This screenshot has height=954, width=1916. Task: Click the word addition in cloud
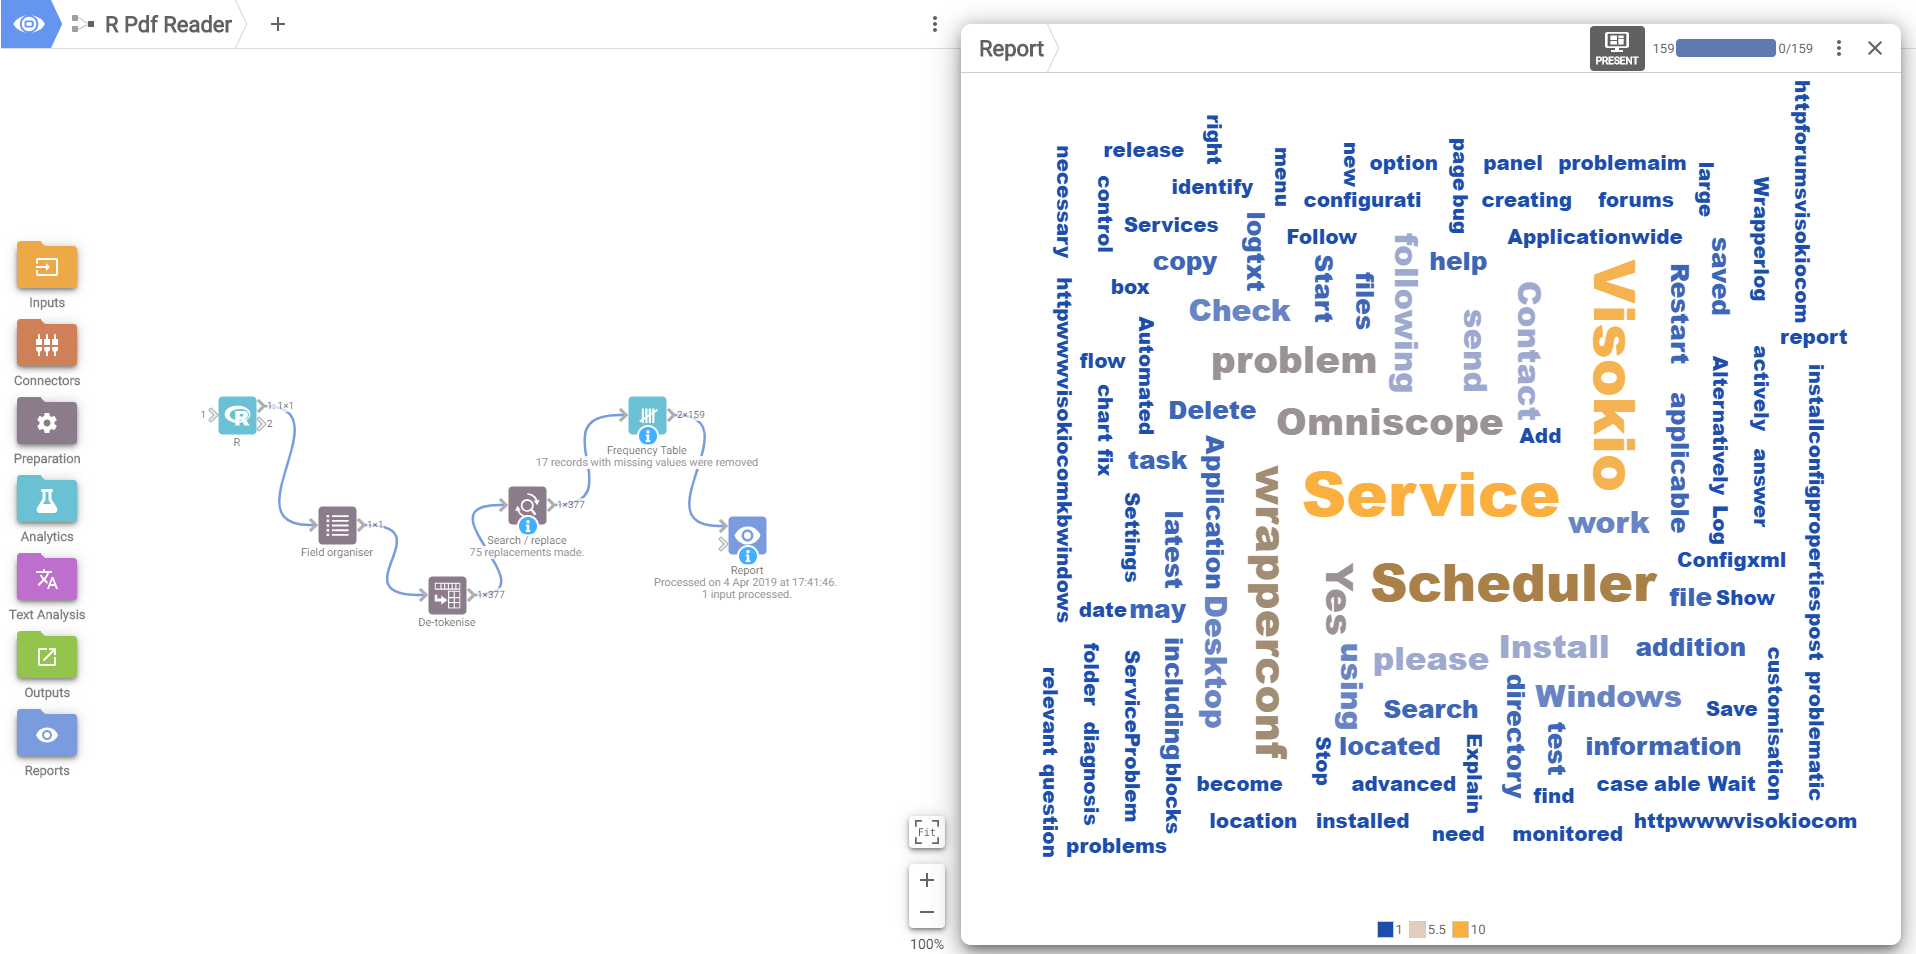[x=1690, y=647]
